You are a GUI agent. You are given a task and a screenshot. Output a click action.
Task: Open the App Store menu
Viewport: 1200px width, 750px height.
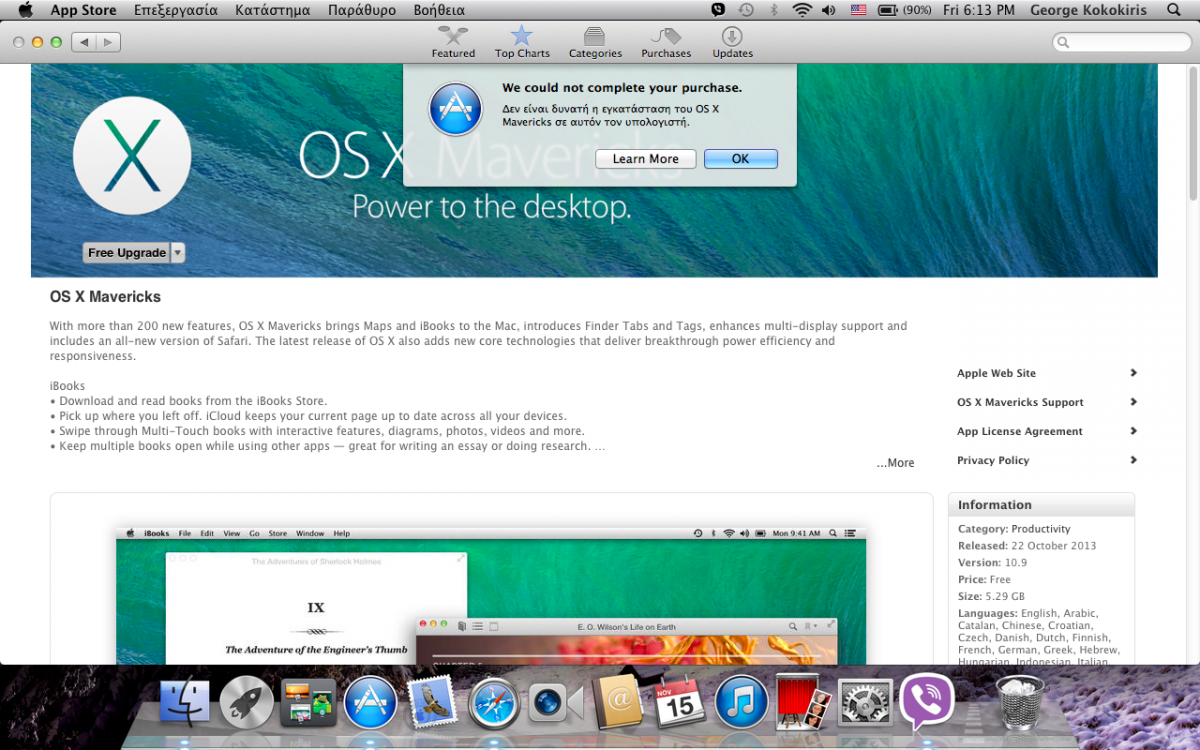(83, 10)
